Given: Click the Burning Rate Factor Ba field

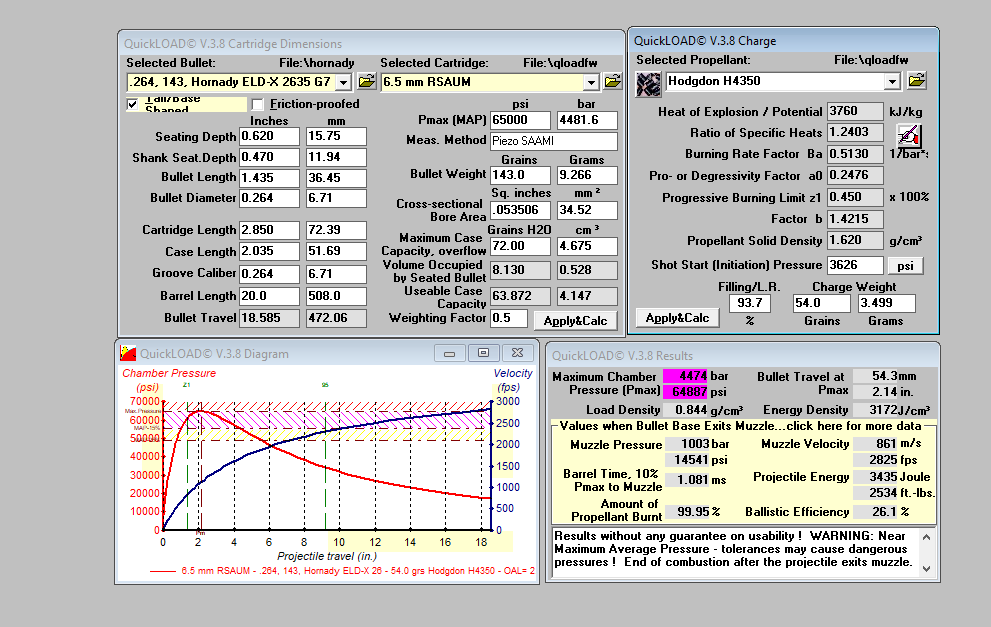Looking at the screenshot, I should 855,154.
